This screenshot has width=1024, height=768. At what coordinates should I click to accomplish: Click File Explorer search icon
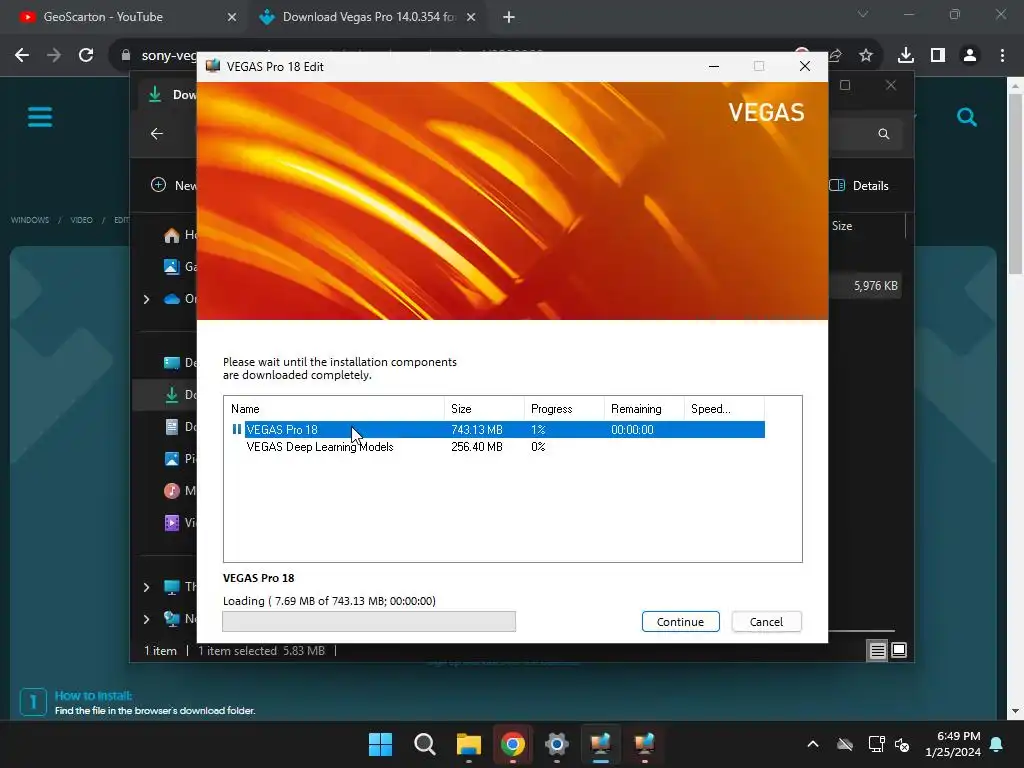pyautogui.click(x=884, y=134)
